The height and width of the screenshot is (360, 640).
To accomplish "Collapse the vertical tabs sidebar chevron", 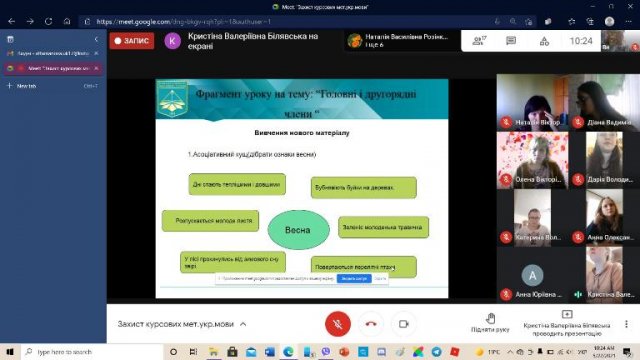I will 96,39.
